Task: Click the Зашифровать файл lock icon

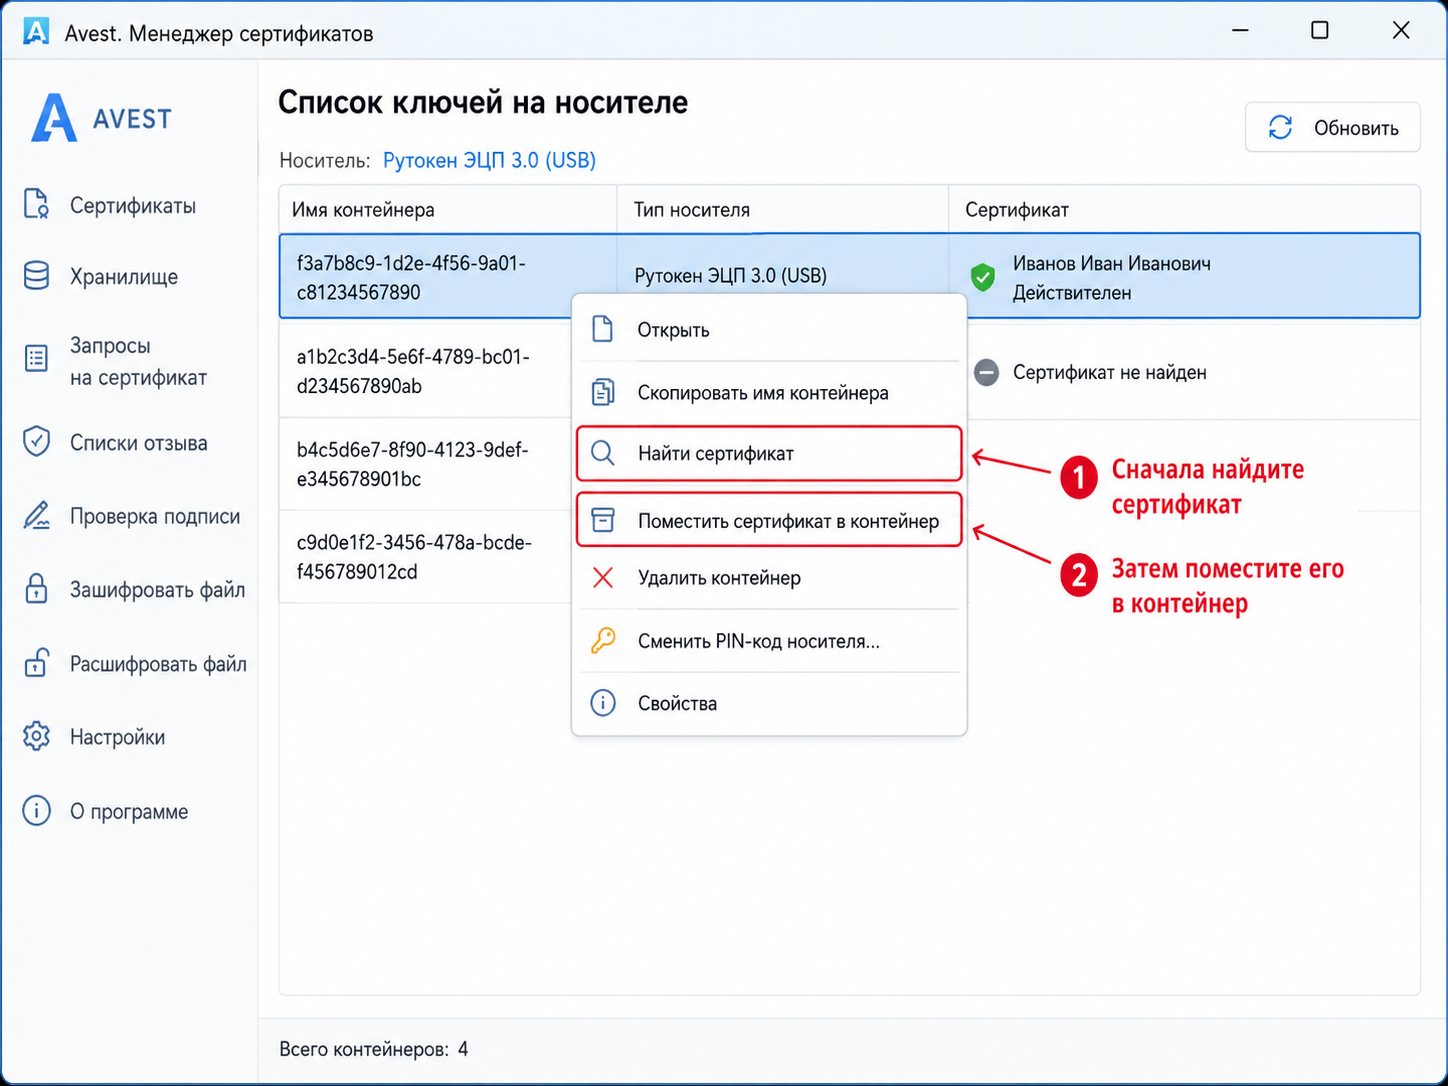Action: [36, 588]
